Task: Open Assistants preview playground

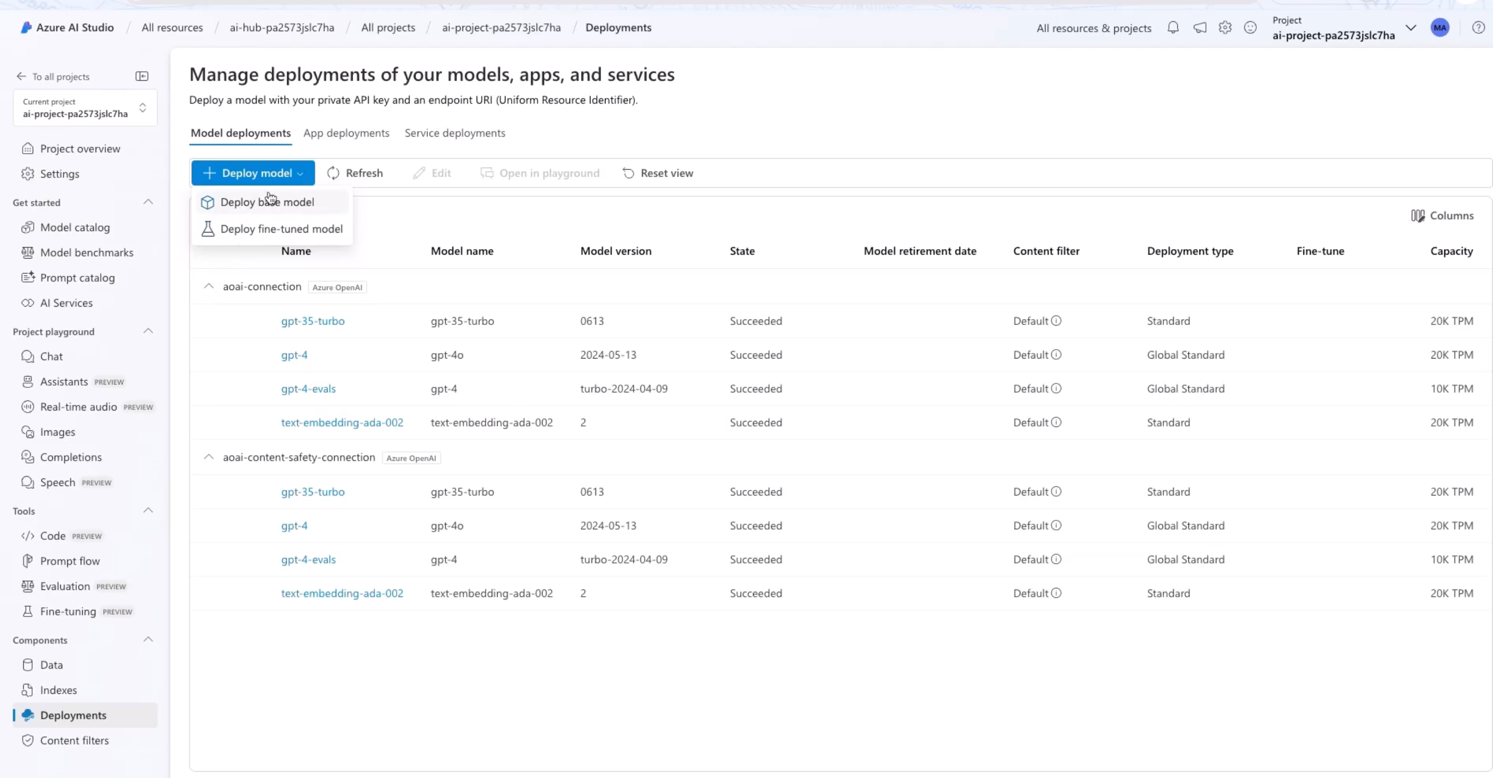Action: tap(64, 381)
